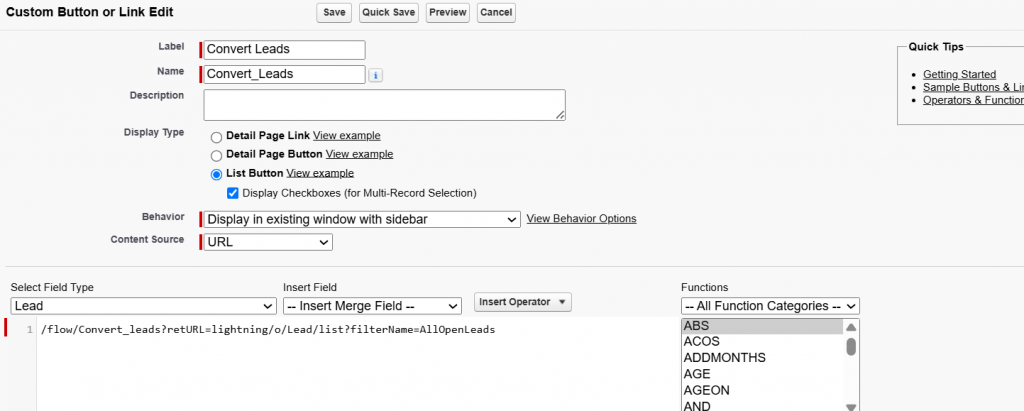1024x411 pixels.
Task: Select ADDMONTHS in the functions list
Action: click(x=724, y=358)
